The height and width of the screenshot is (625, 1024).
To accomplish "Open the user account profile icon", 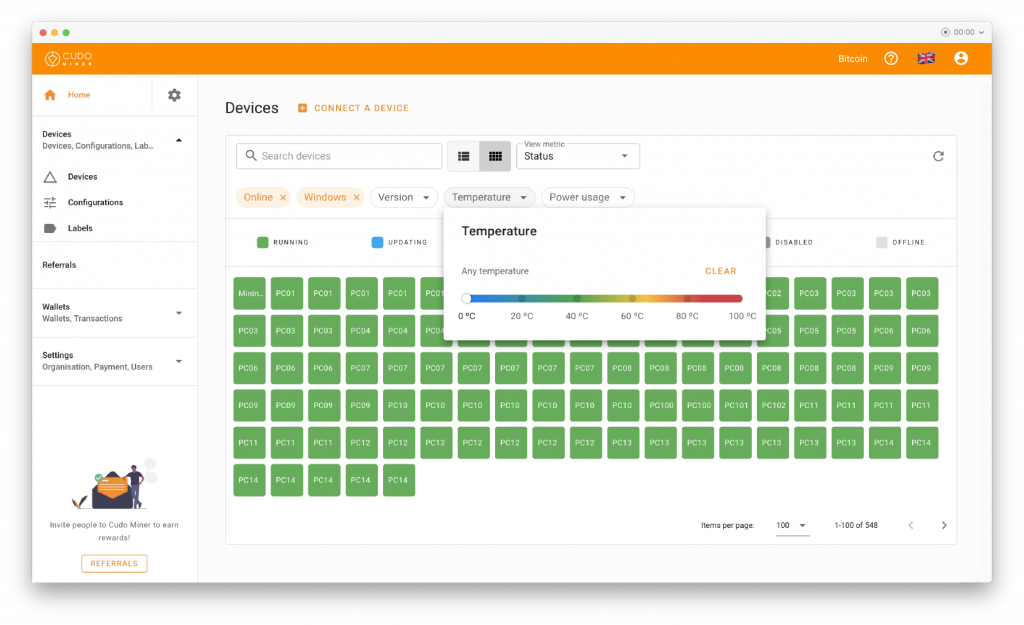I will tap(961, 59).
